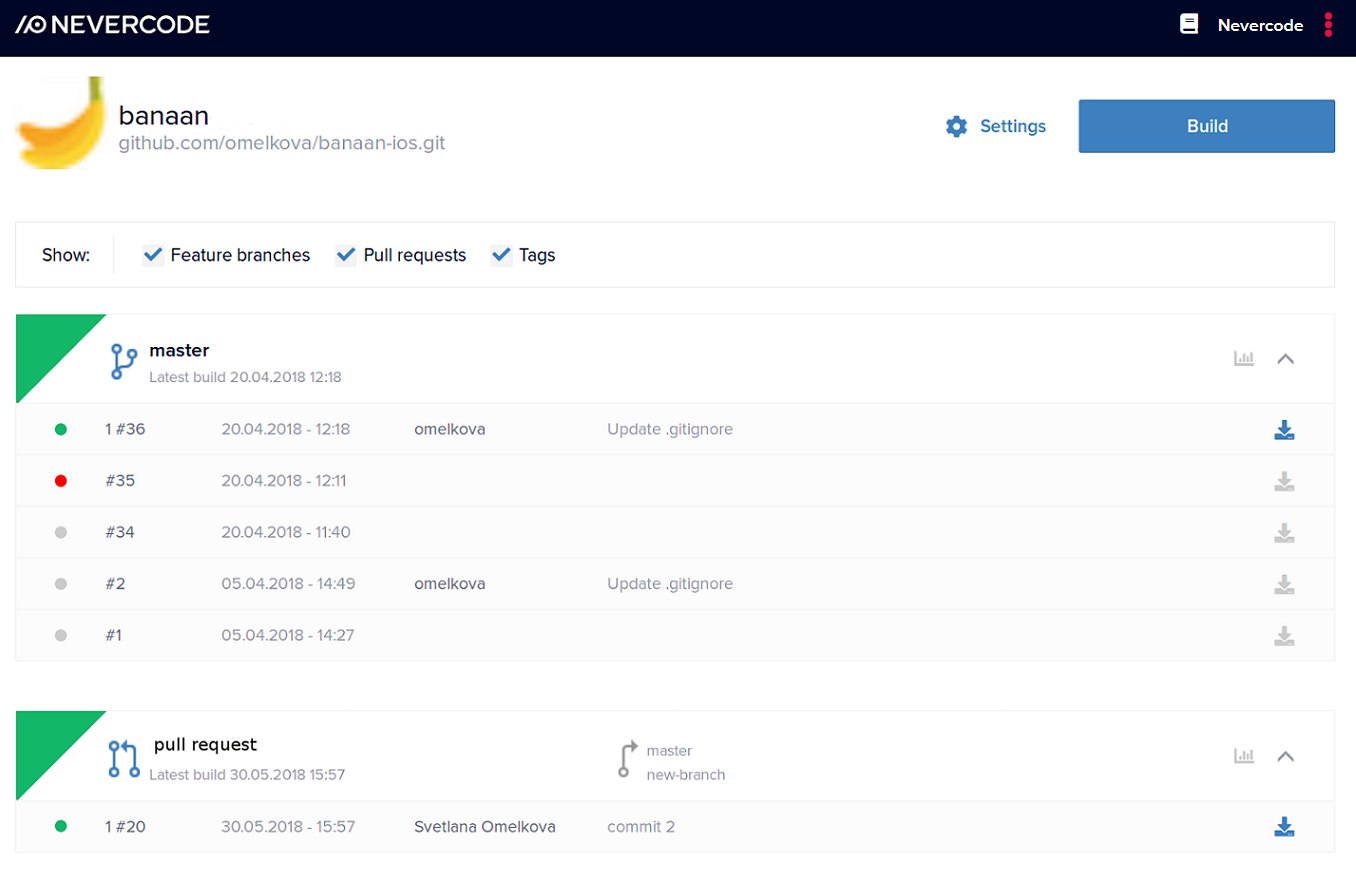Click the merge arrow icon beside new-branch

point(627,759)
